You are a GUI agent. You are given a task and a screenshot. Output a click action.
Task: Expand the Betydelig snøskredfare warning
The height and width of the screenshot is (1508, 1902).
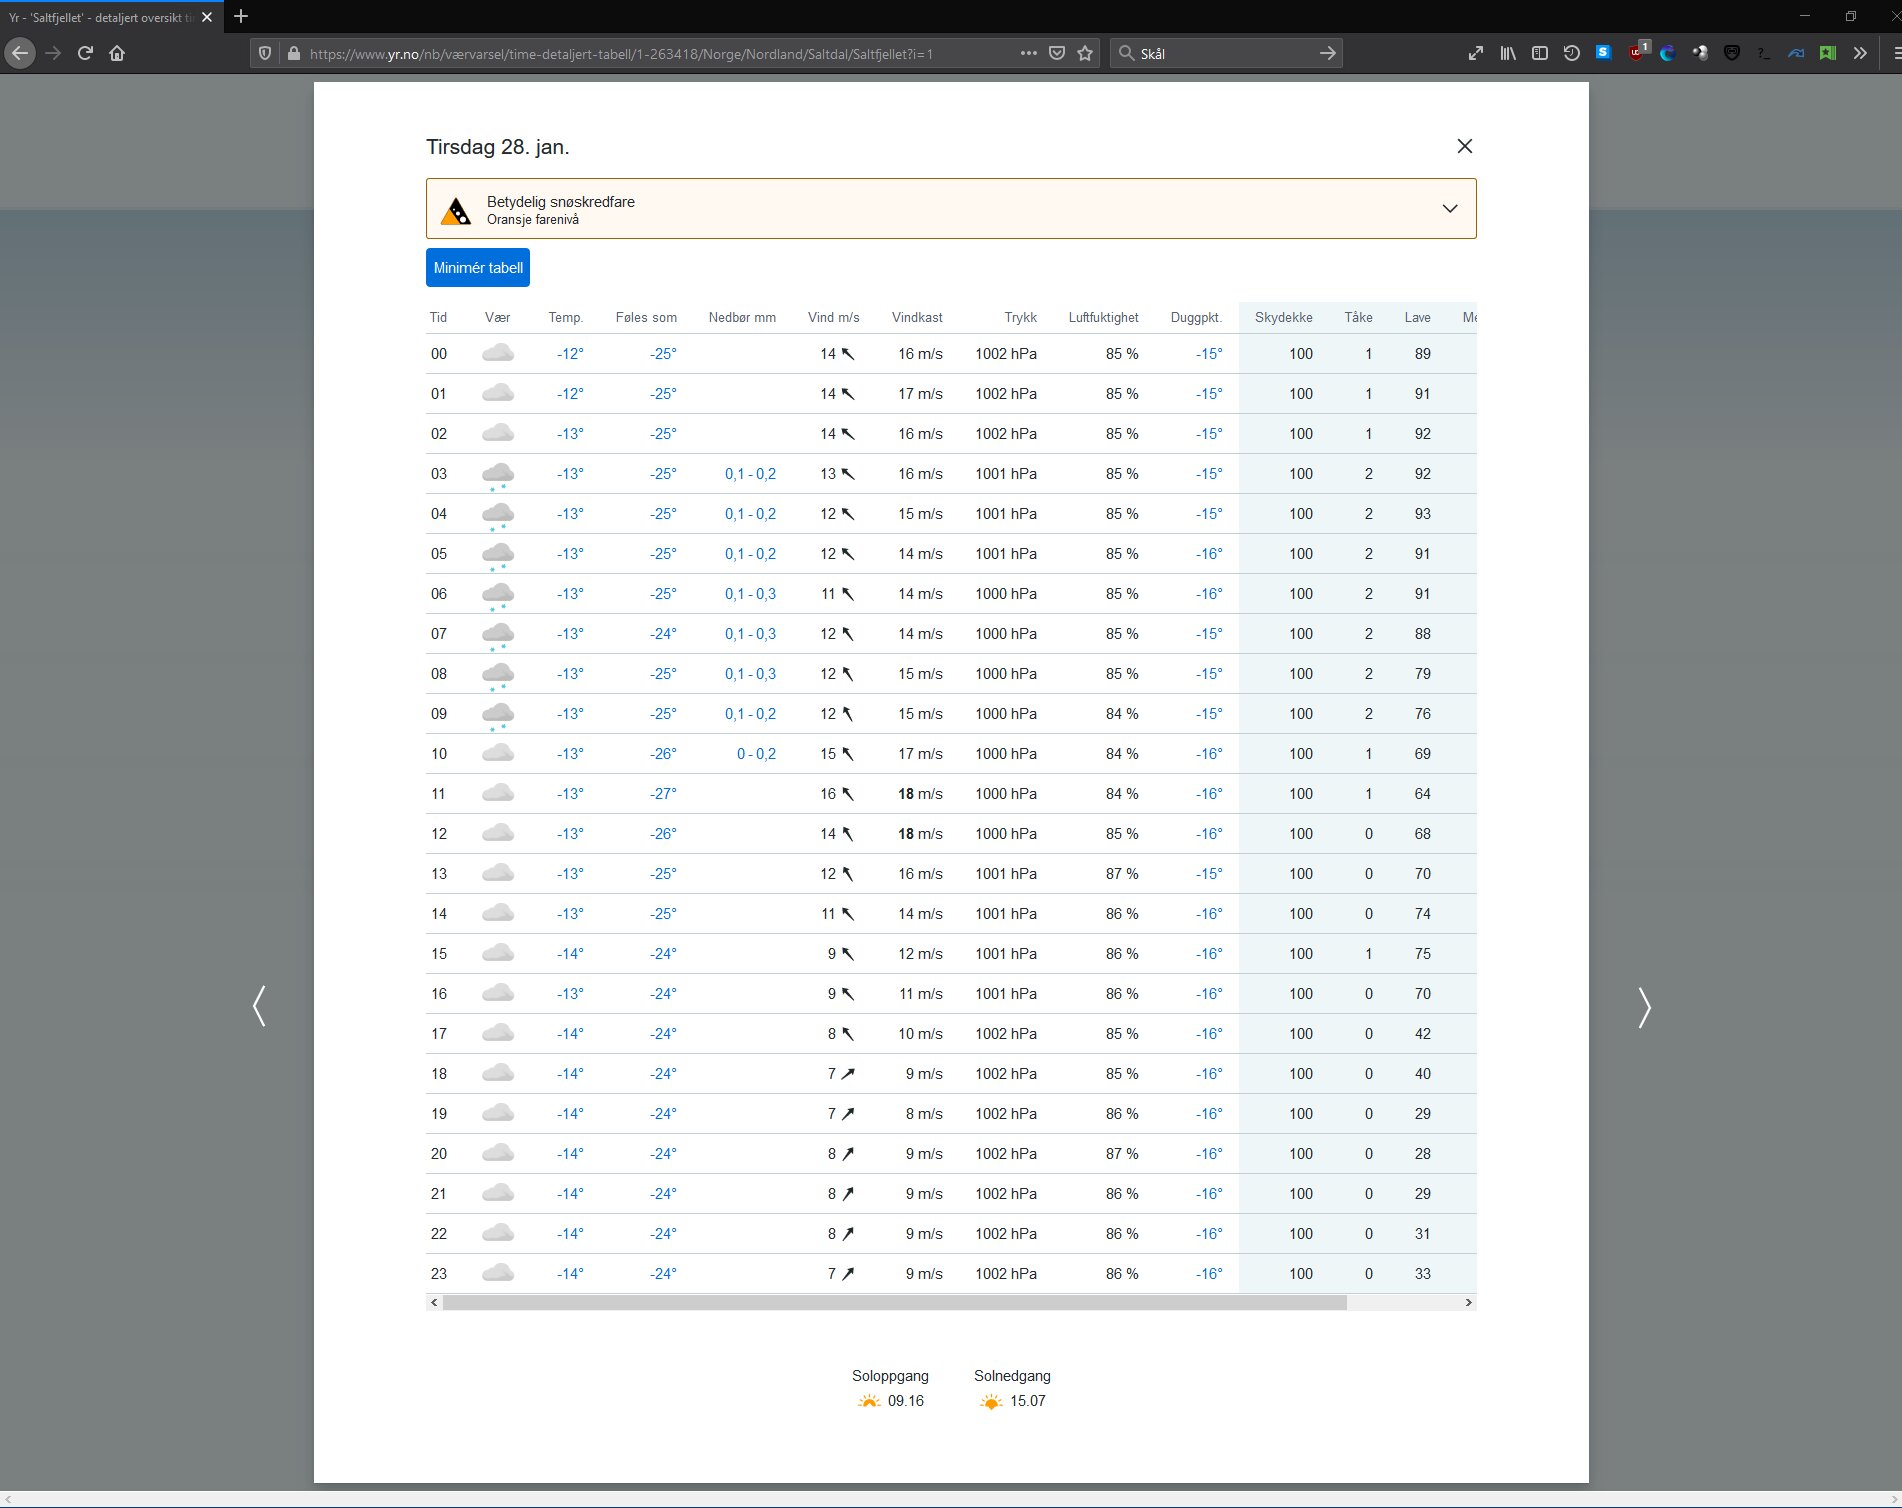click(1449, 209)
